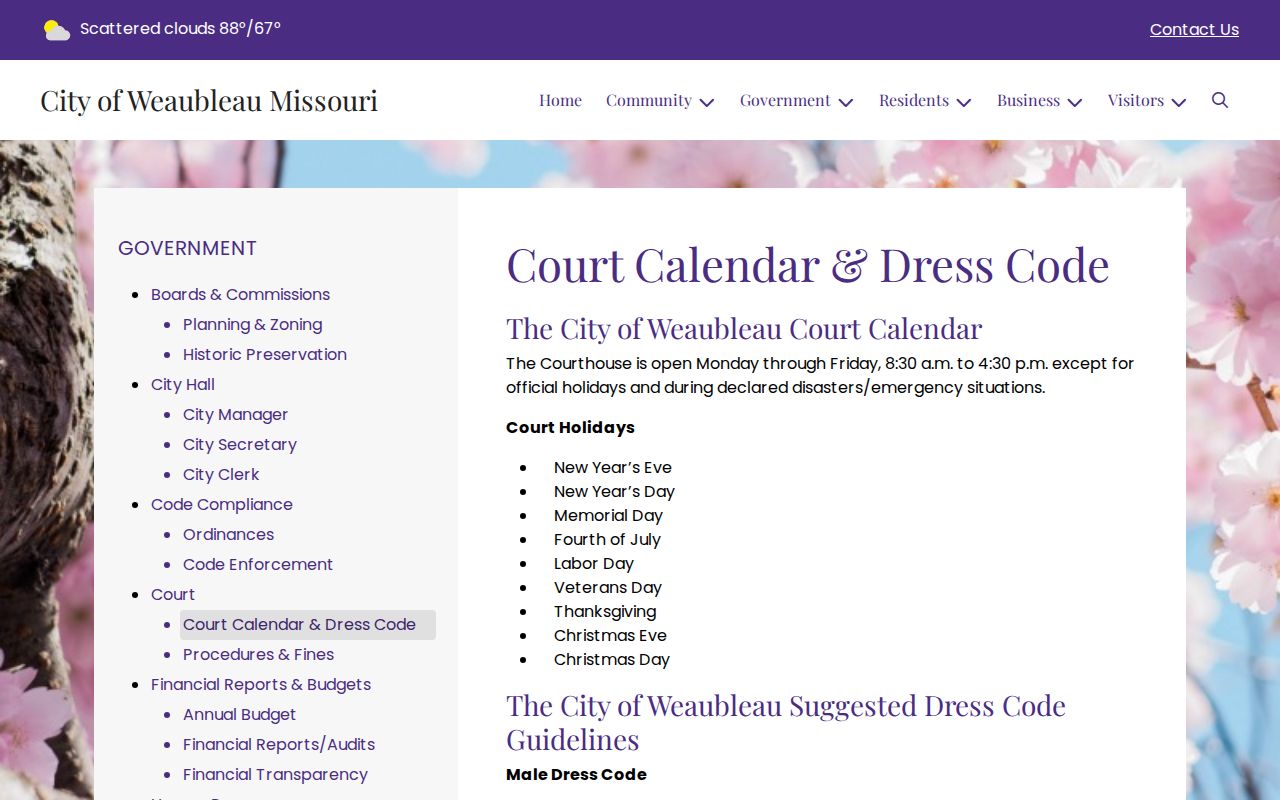Open Historic Preservation link
The width and height of the screenshot is (1280, 800).
(x=265, y=354)
